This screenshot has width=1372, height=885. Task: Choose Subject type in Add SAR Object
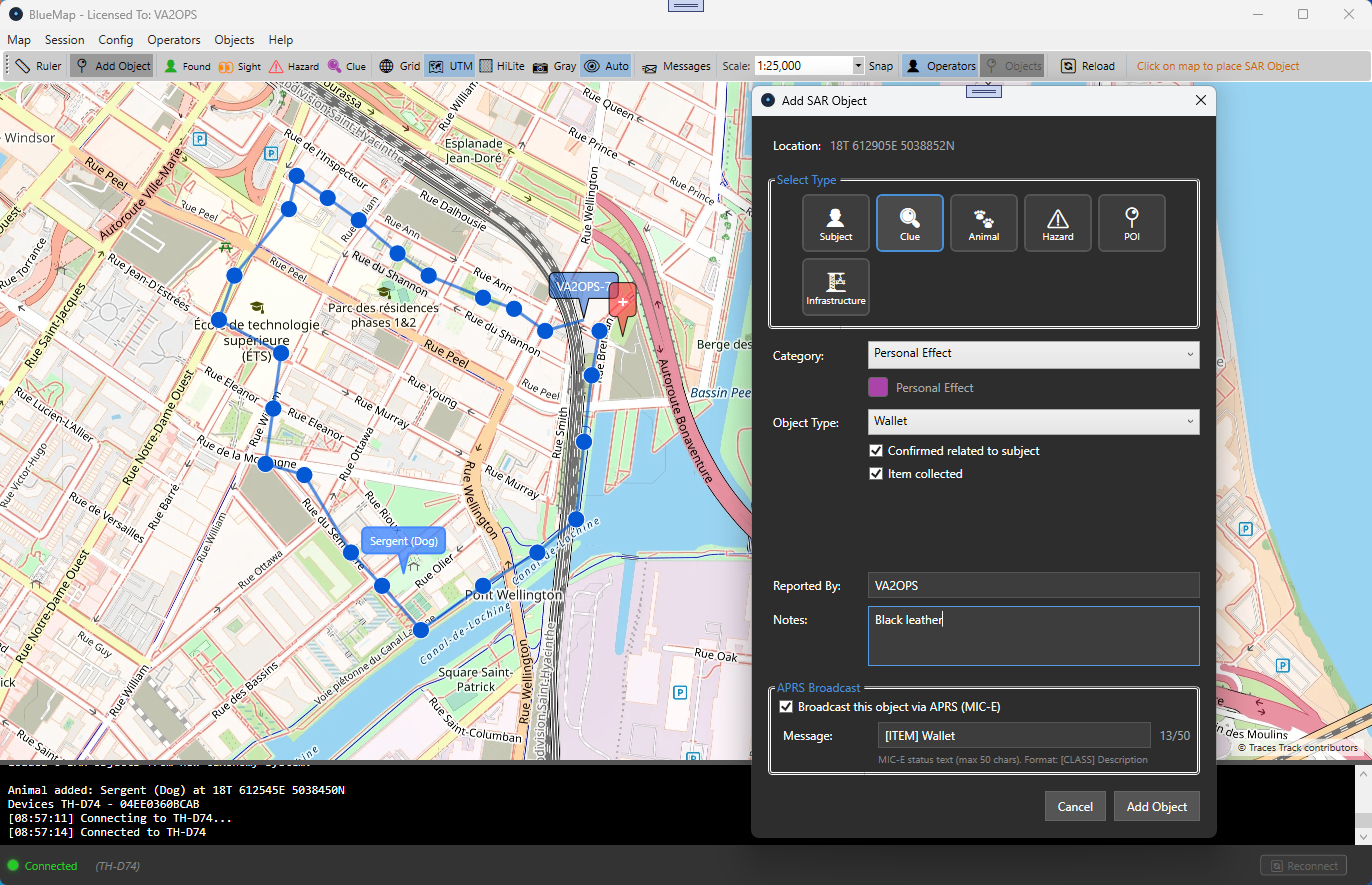click(x=836, y=223)
